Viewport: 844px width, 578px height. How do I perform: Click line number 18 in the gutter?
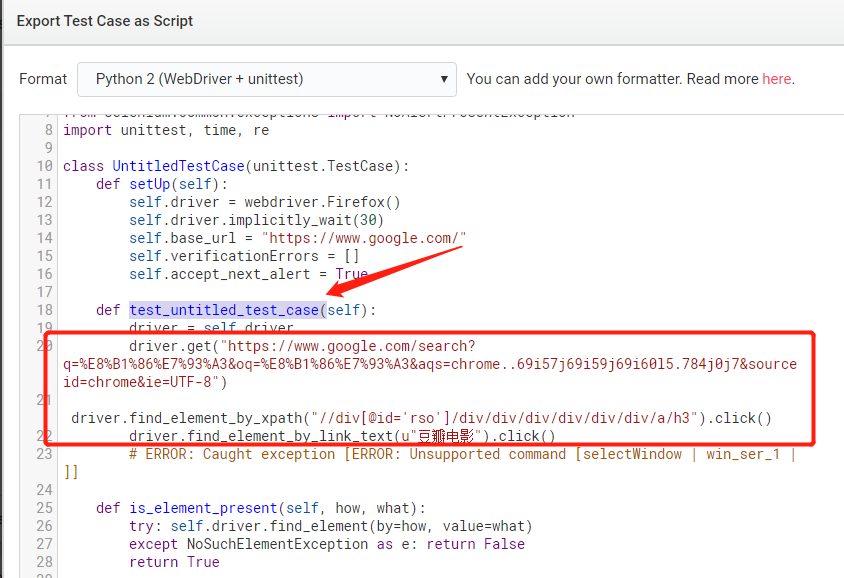pyautogui.click(x=45, y=310)
